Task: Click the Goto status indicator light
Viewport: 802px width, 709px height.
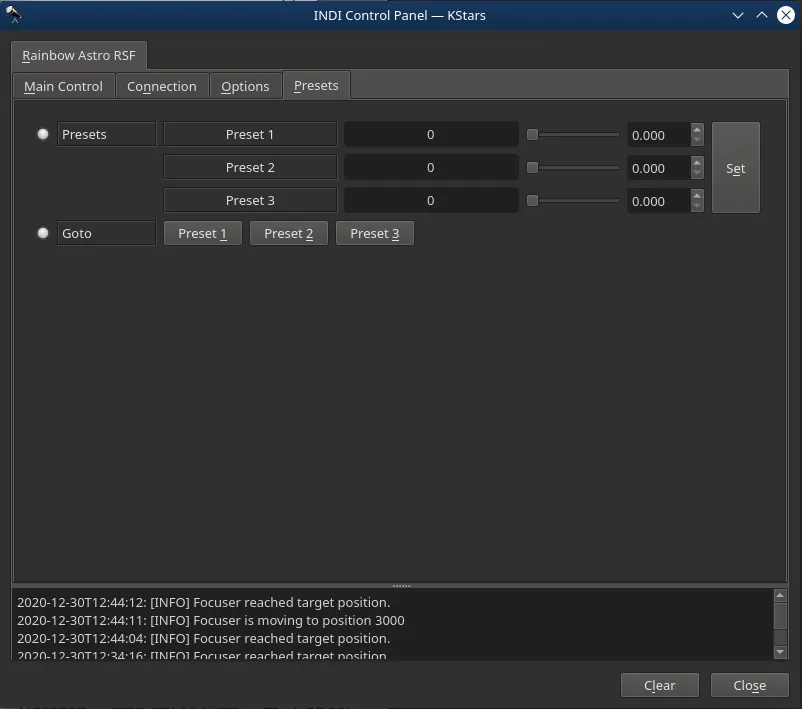Action: (43, 233)
